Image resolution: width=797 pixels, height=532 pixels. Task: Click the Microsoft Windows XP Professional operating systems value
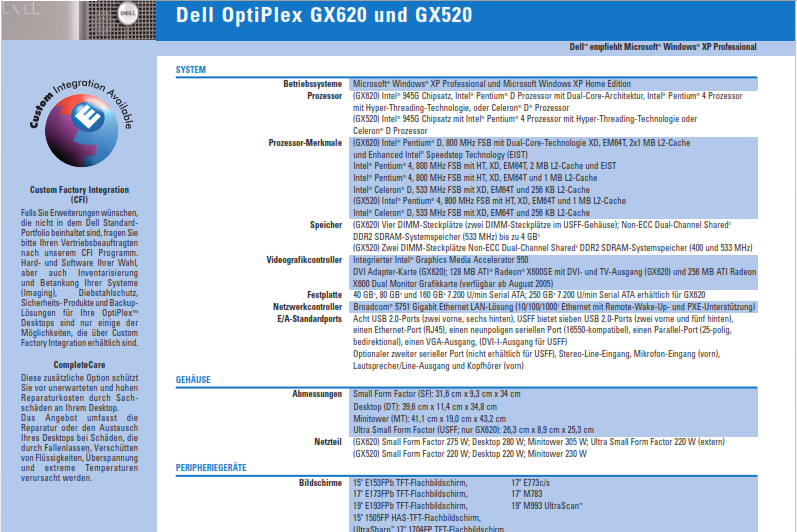click(x=492, y=84)
